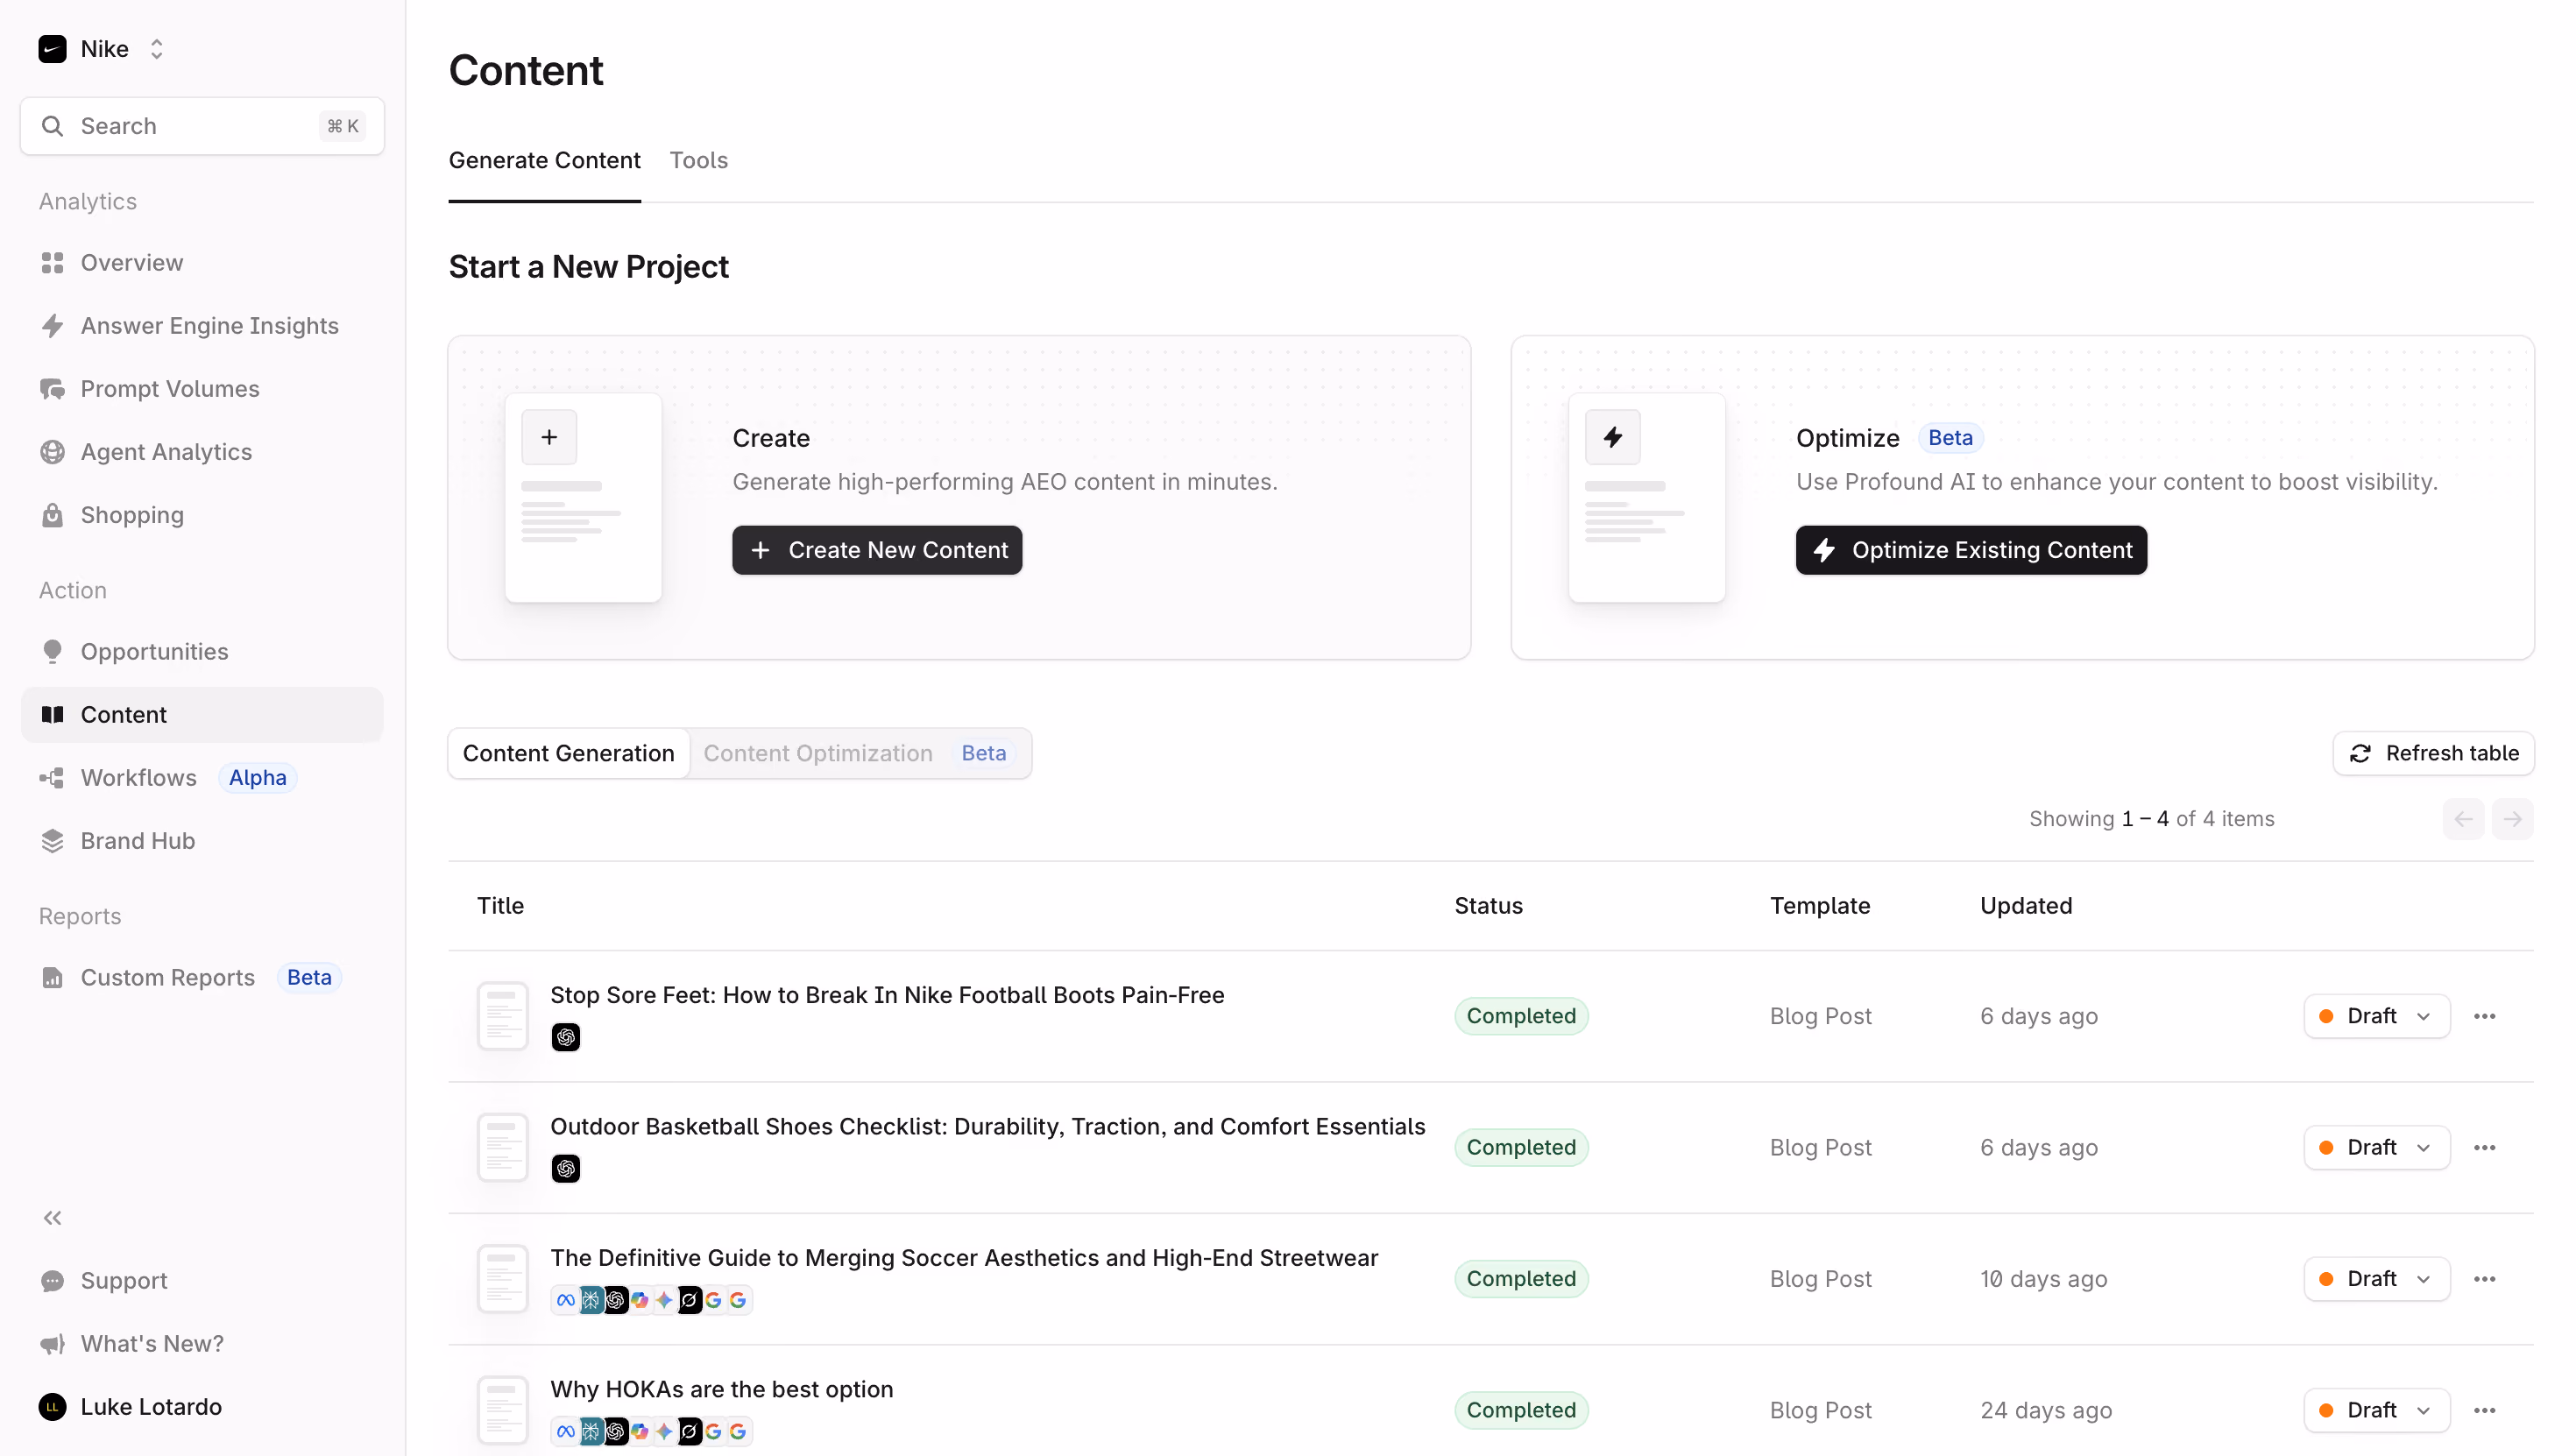Click the Brand Hub layers icon

tap(52, 841)
